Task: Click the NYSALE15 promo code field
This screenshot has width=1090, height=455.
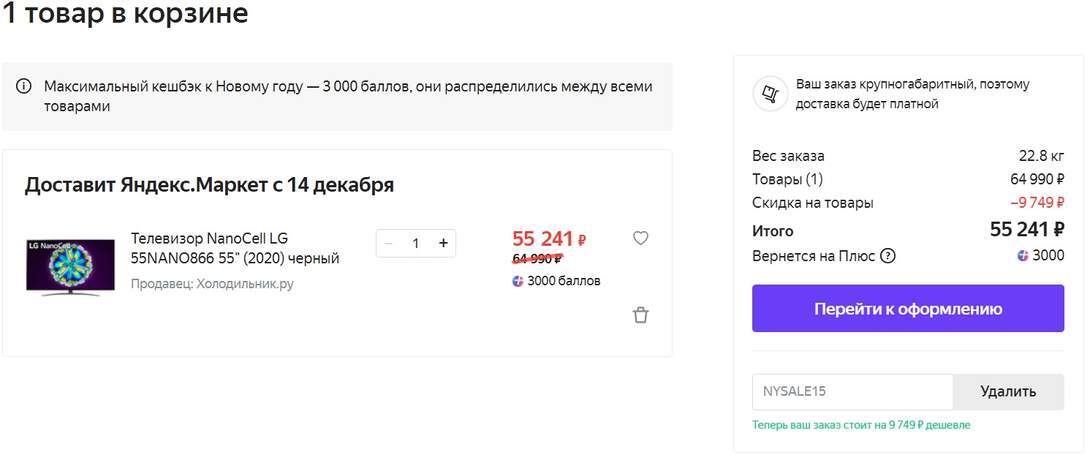Action: 852,391
